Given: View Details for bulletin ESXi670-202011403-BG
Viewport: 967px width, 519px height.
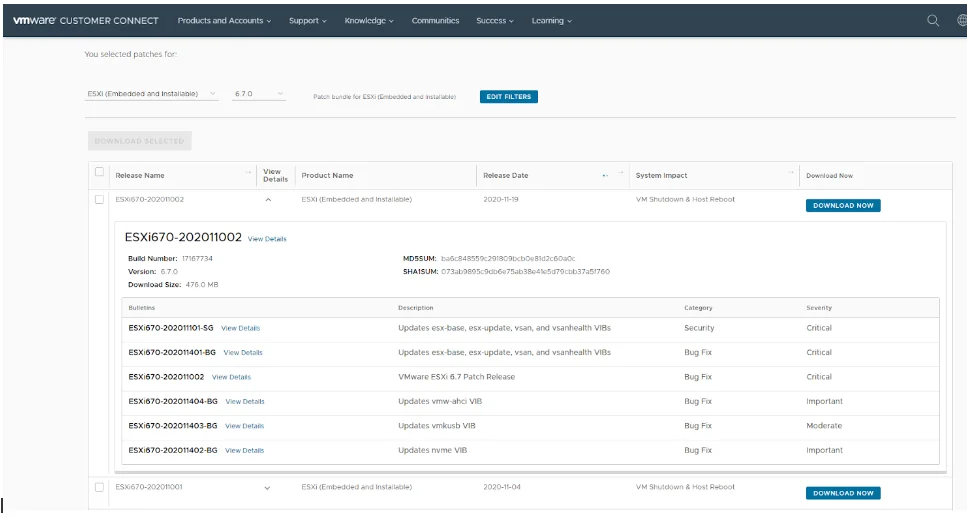Looking at the screenshot, I should pos(244,426).
